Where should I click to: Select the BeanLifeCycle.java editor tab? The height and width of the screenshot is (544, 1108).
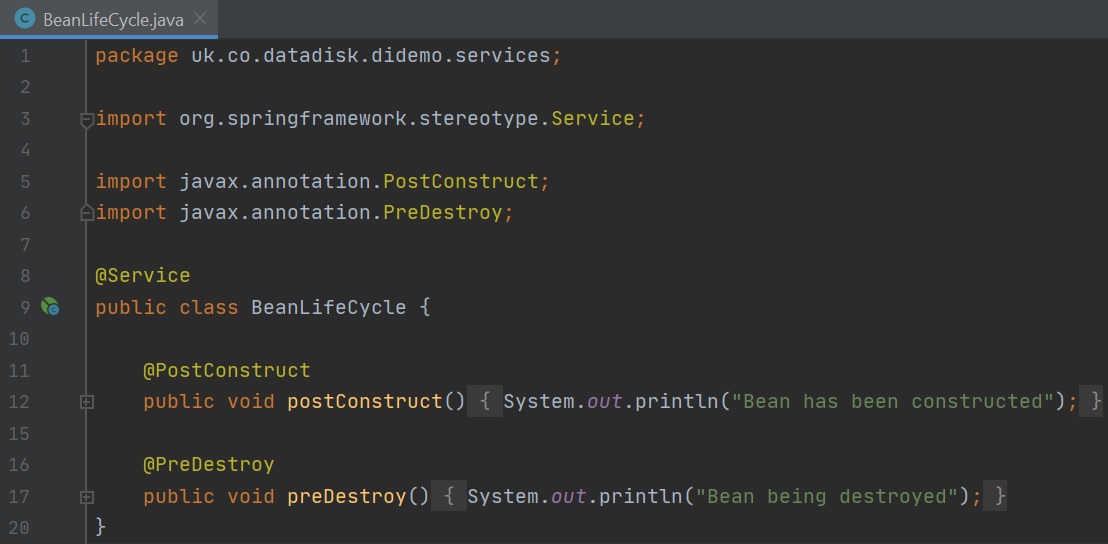point(110,19)
